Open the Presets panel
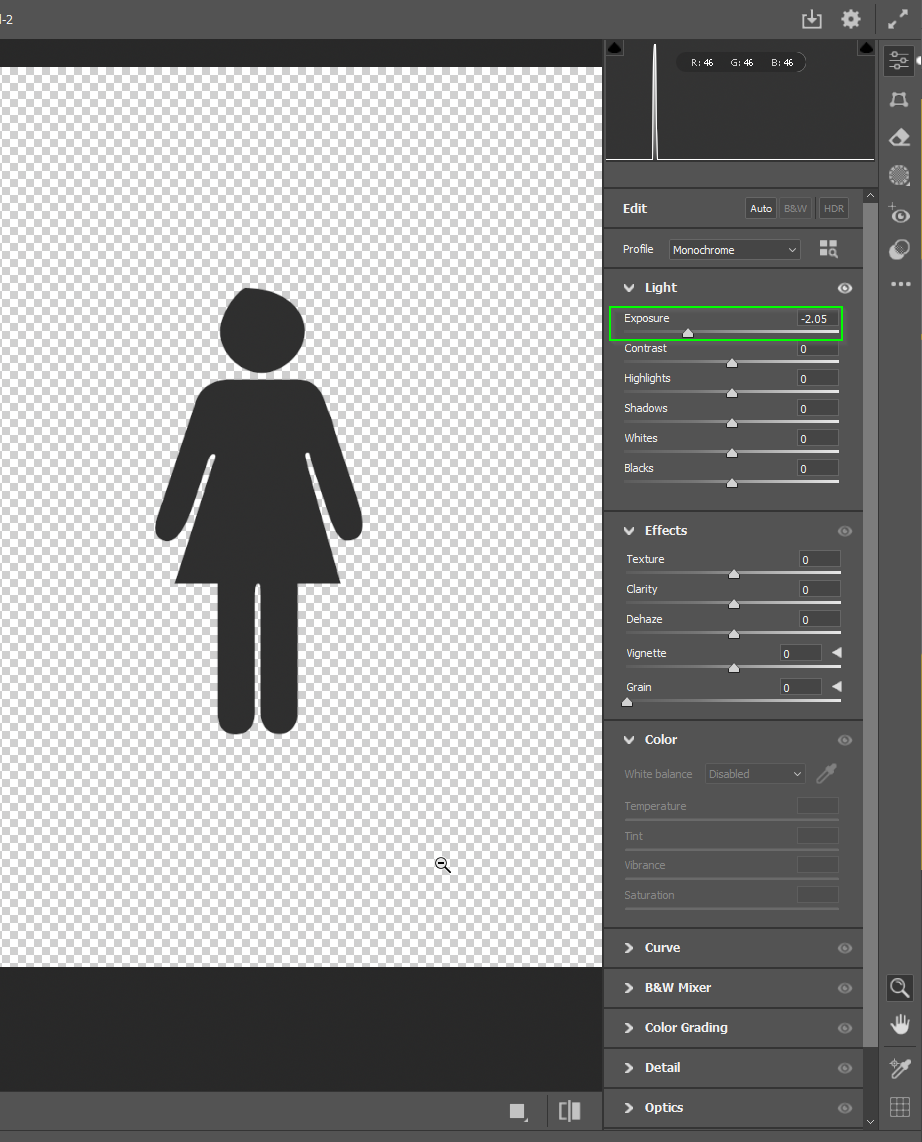The width and height of the screenshot is (922, 1142). pyautogui.click(x=898, y=249)
